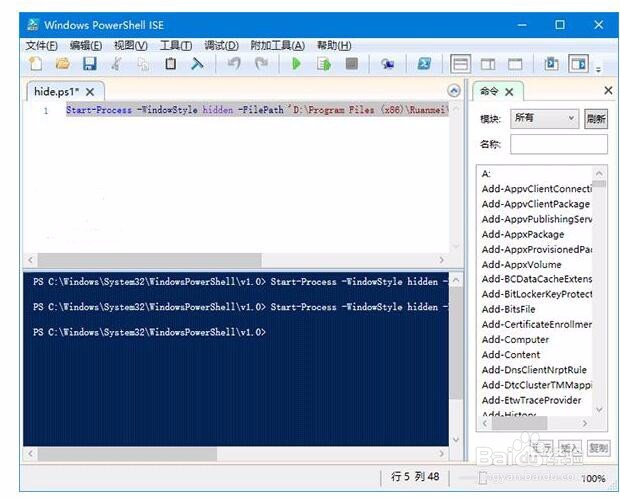Show the command window icon in the toolbar
The width and height of the screenshot is (620, 498).
click(x=551, y=64)
